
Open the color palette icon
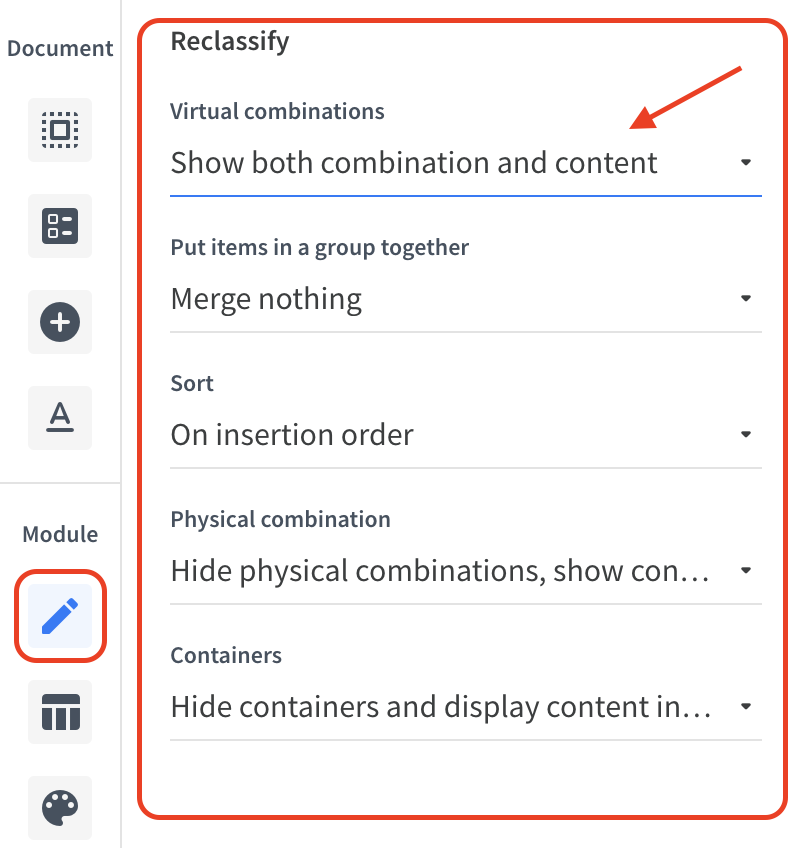click(x=60, y=808)
